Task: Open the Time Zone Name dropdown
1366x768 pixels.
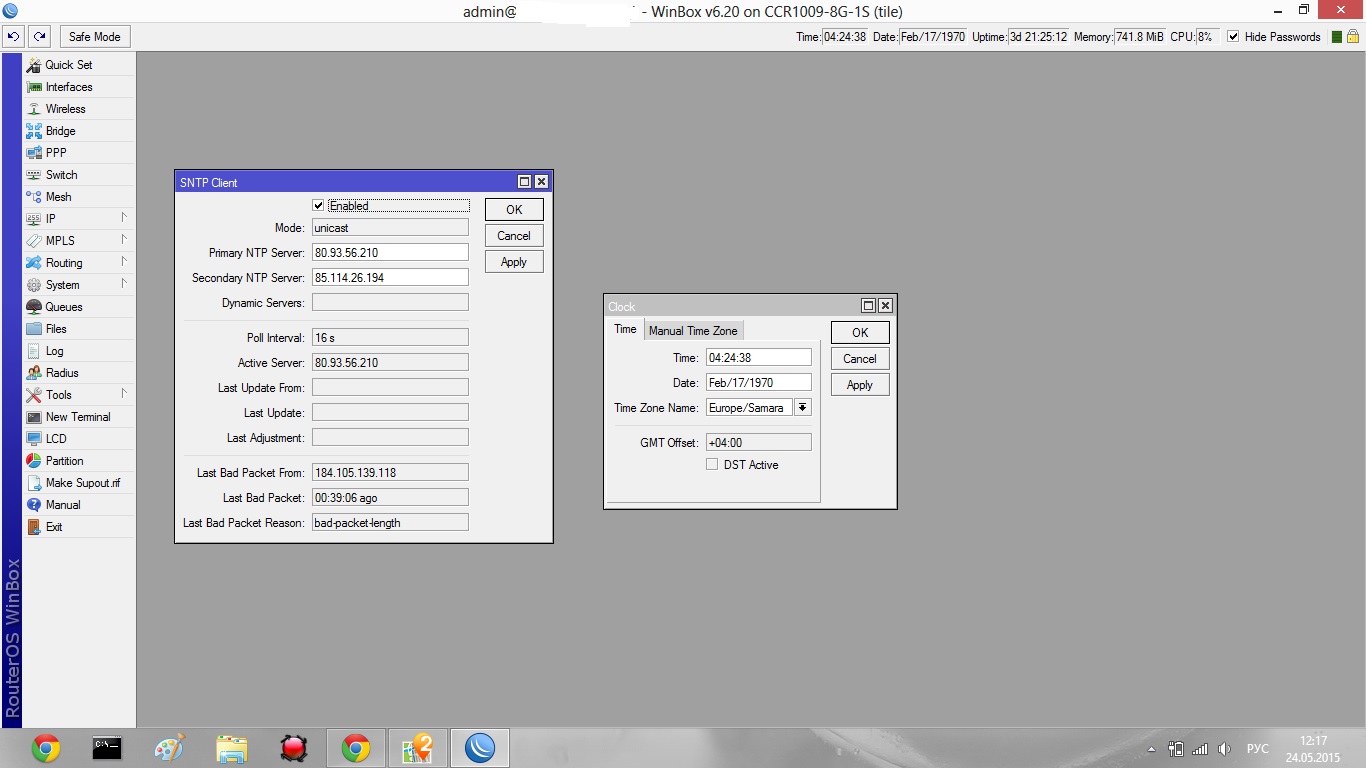Action: [802, 408]
